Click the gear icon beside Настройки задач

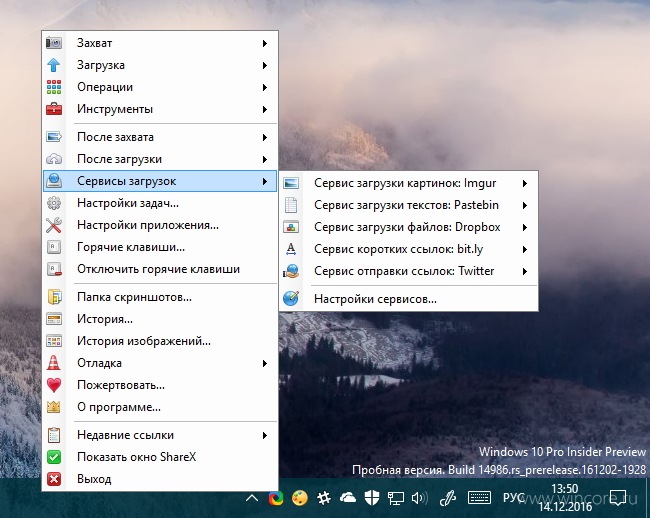pyautogui.click(x=54, y=203)
